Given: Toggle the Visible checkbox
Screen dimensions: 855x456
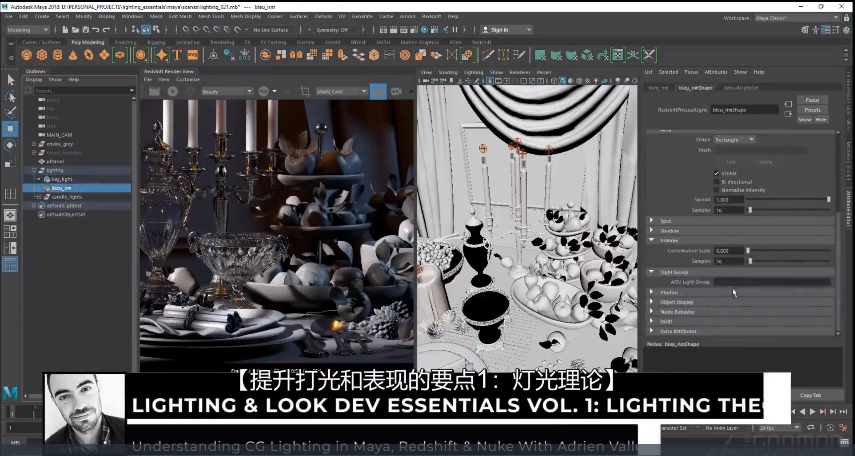Looking at the screenshot, I should pyautogui.click(x=716, y=173).
